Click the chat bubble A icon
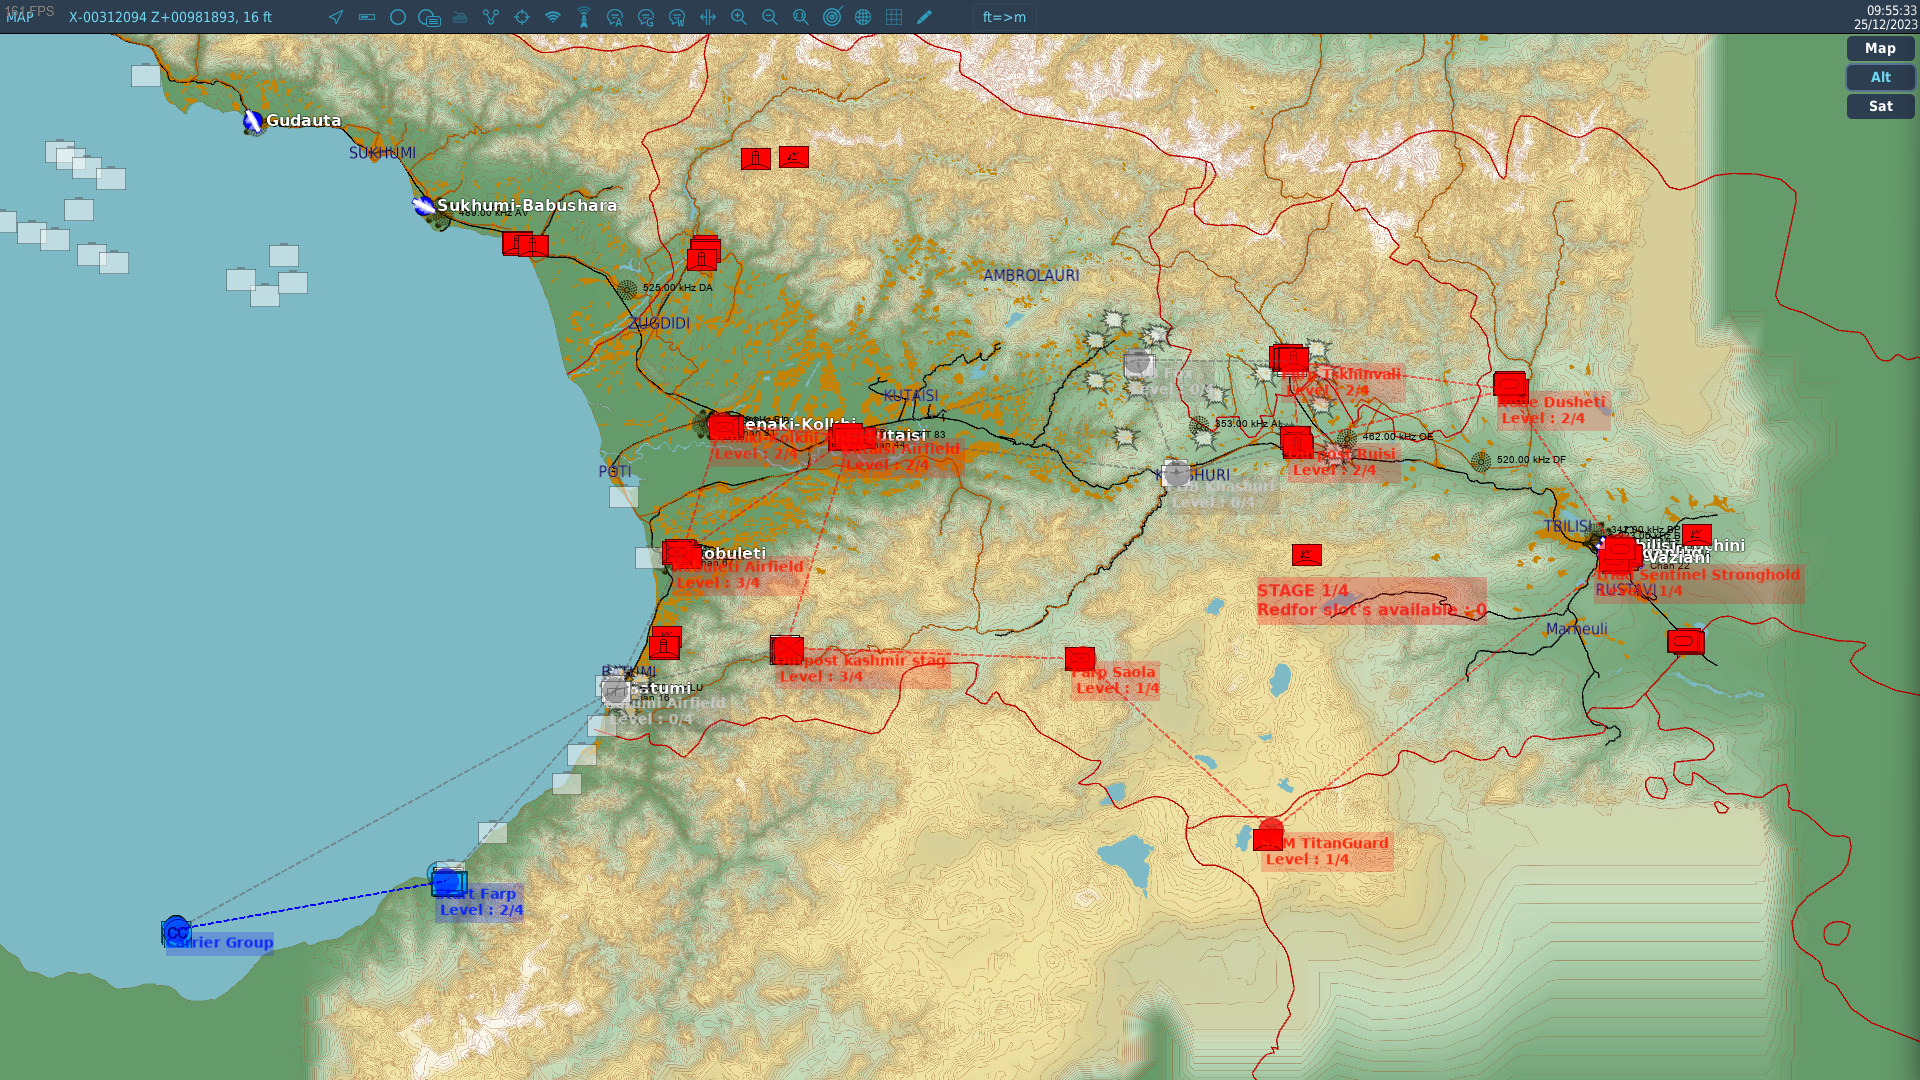The image size is (1920, 1080). (x=615, y=17)
